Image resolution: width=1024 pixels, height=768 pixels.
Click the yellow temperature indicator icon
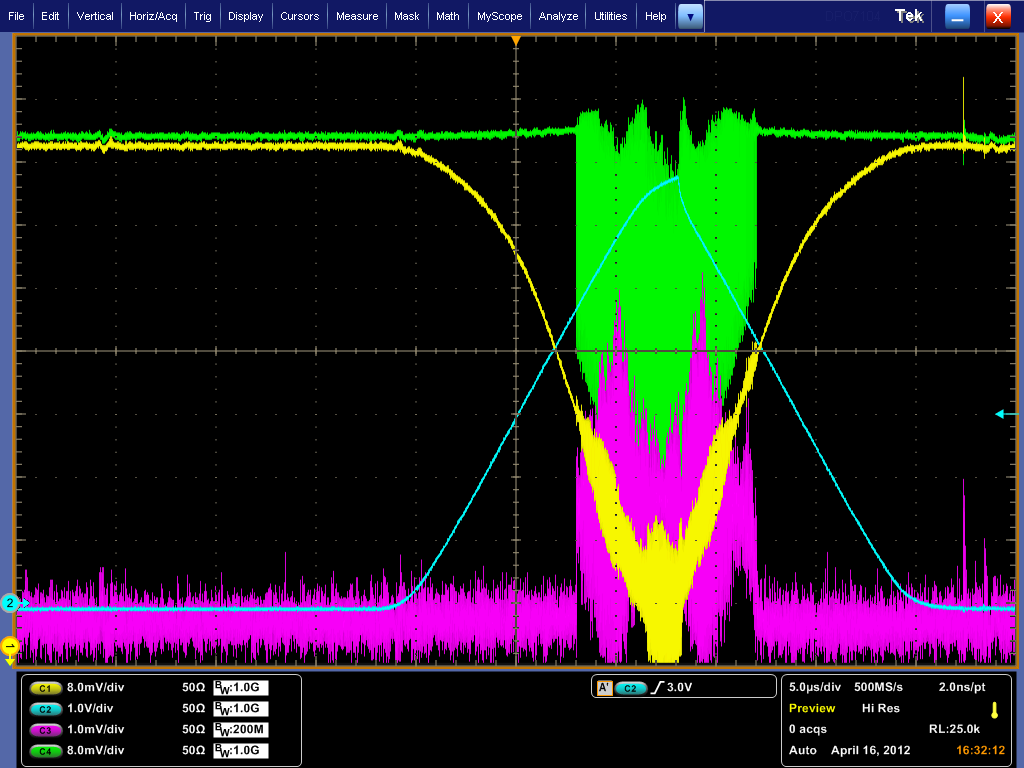click(994, 709)
